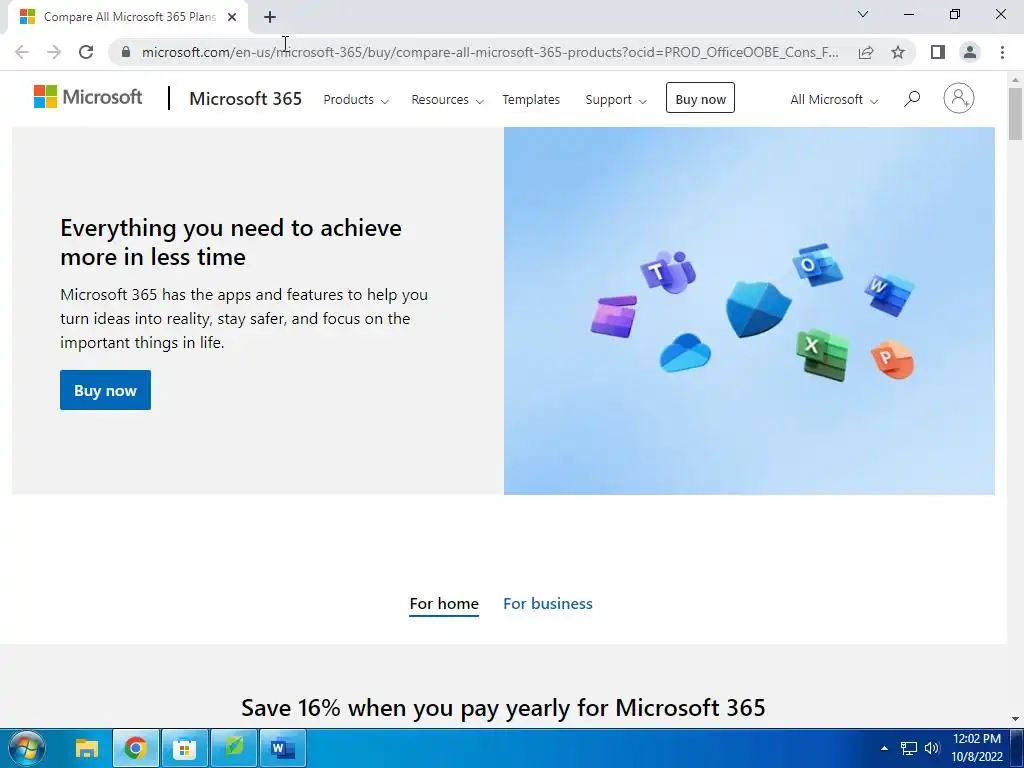Open the Chrome side panel icon
The width and height of the screenshot is (1024, 768).
[938, 52]
